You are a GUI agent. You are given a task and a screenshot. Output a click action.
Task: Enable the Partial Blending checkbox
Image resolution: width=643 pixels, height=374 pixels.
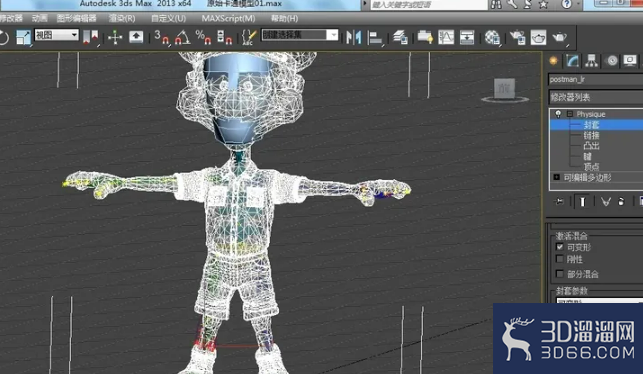click(560, 274)
